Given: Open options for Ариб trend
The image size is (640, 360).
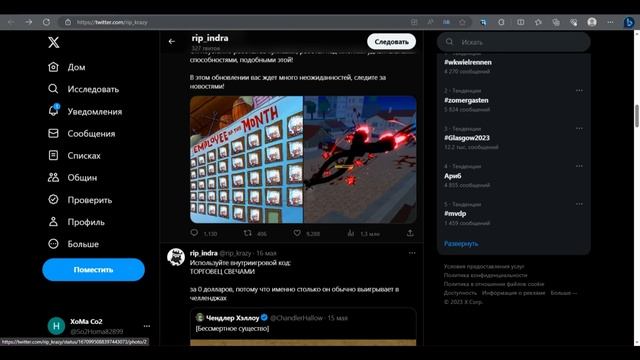Looking at the screenshot, I should (x=579, y=166).
